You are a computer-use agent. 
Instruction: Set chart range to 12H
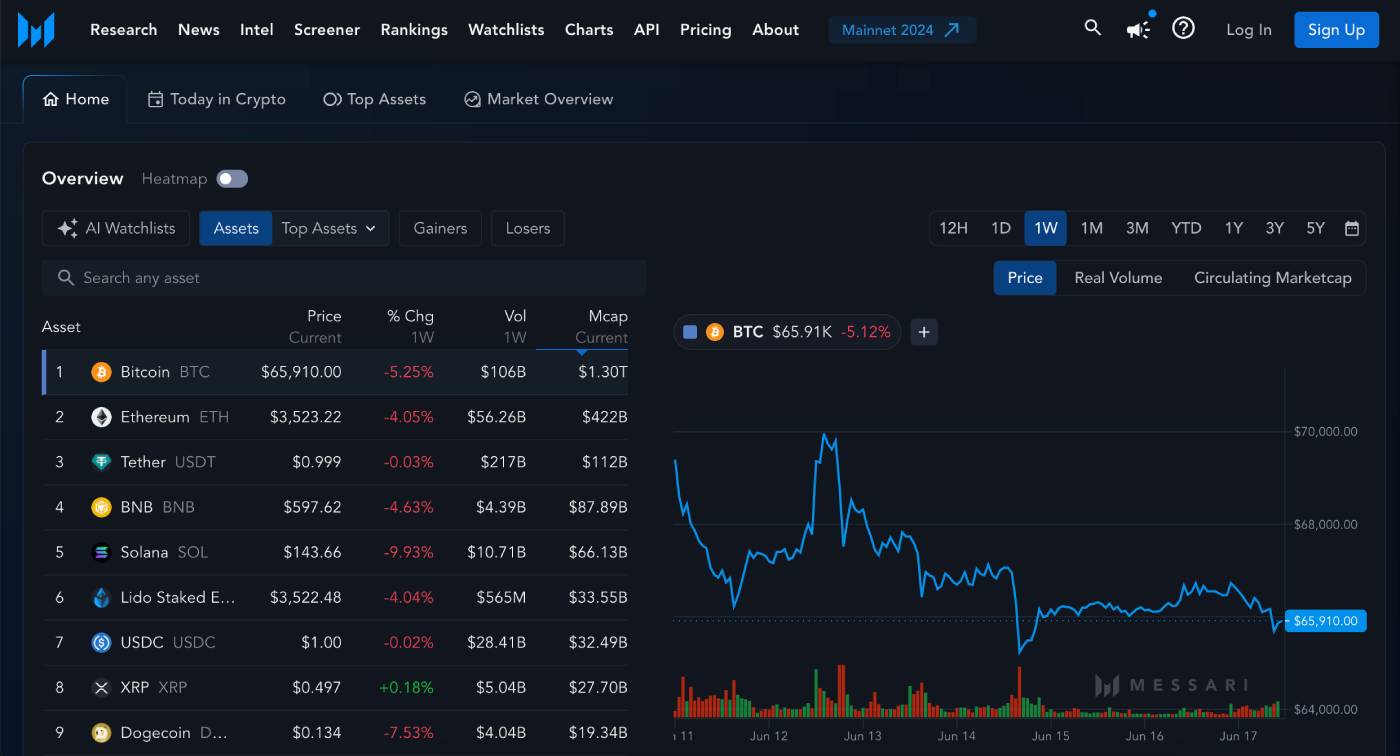click(953, 228)
